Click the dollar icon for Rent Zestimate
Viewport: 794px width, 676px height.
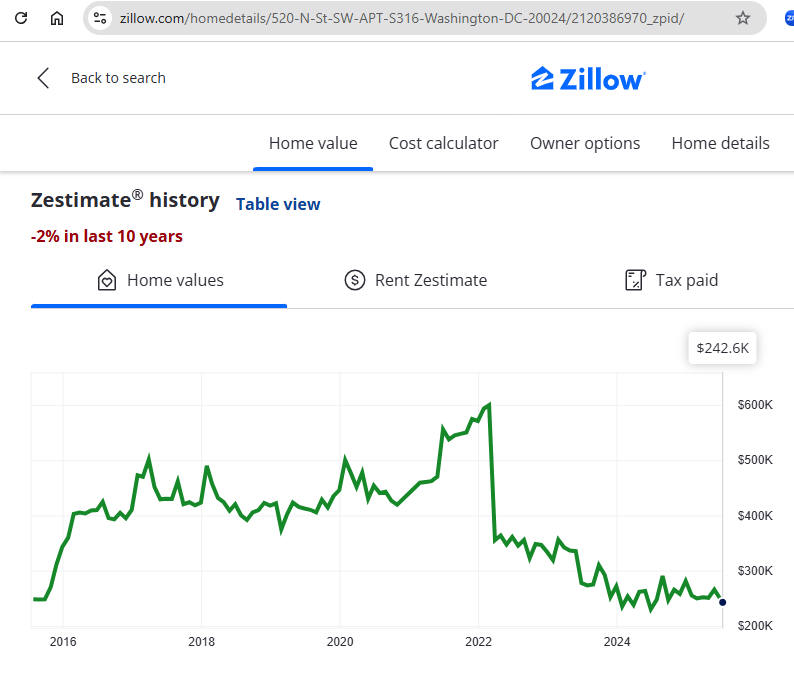tap(354, 280)
